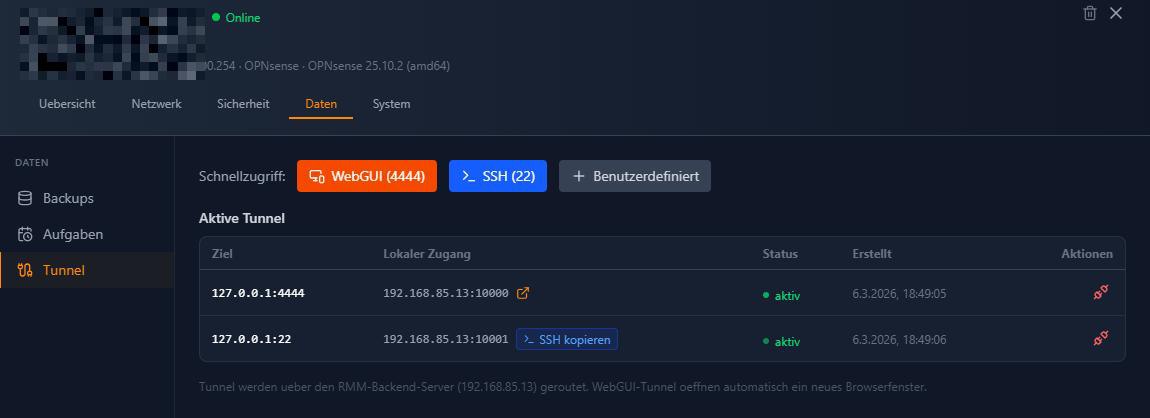The image size is (1150, 418).
Task: Click the aktiv status of the 4444 tunnel
Action: click(781, 296)
